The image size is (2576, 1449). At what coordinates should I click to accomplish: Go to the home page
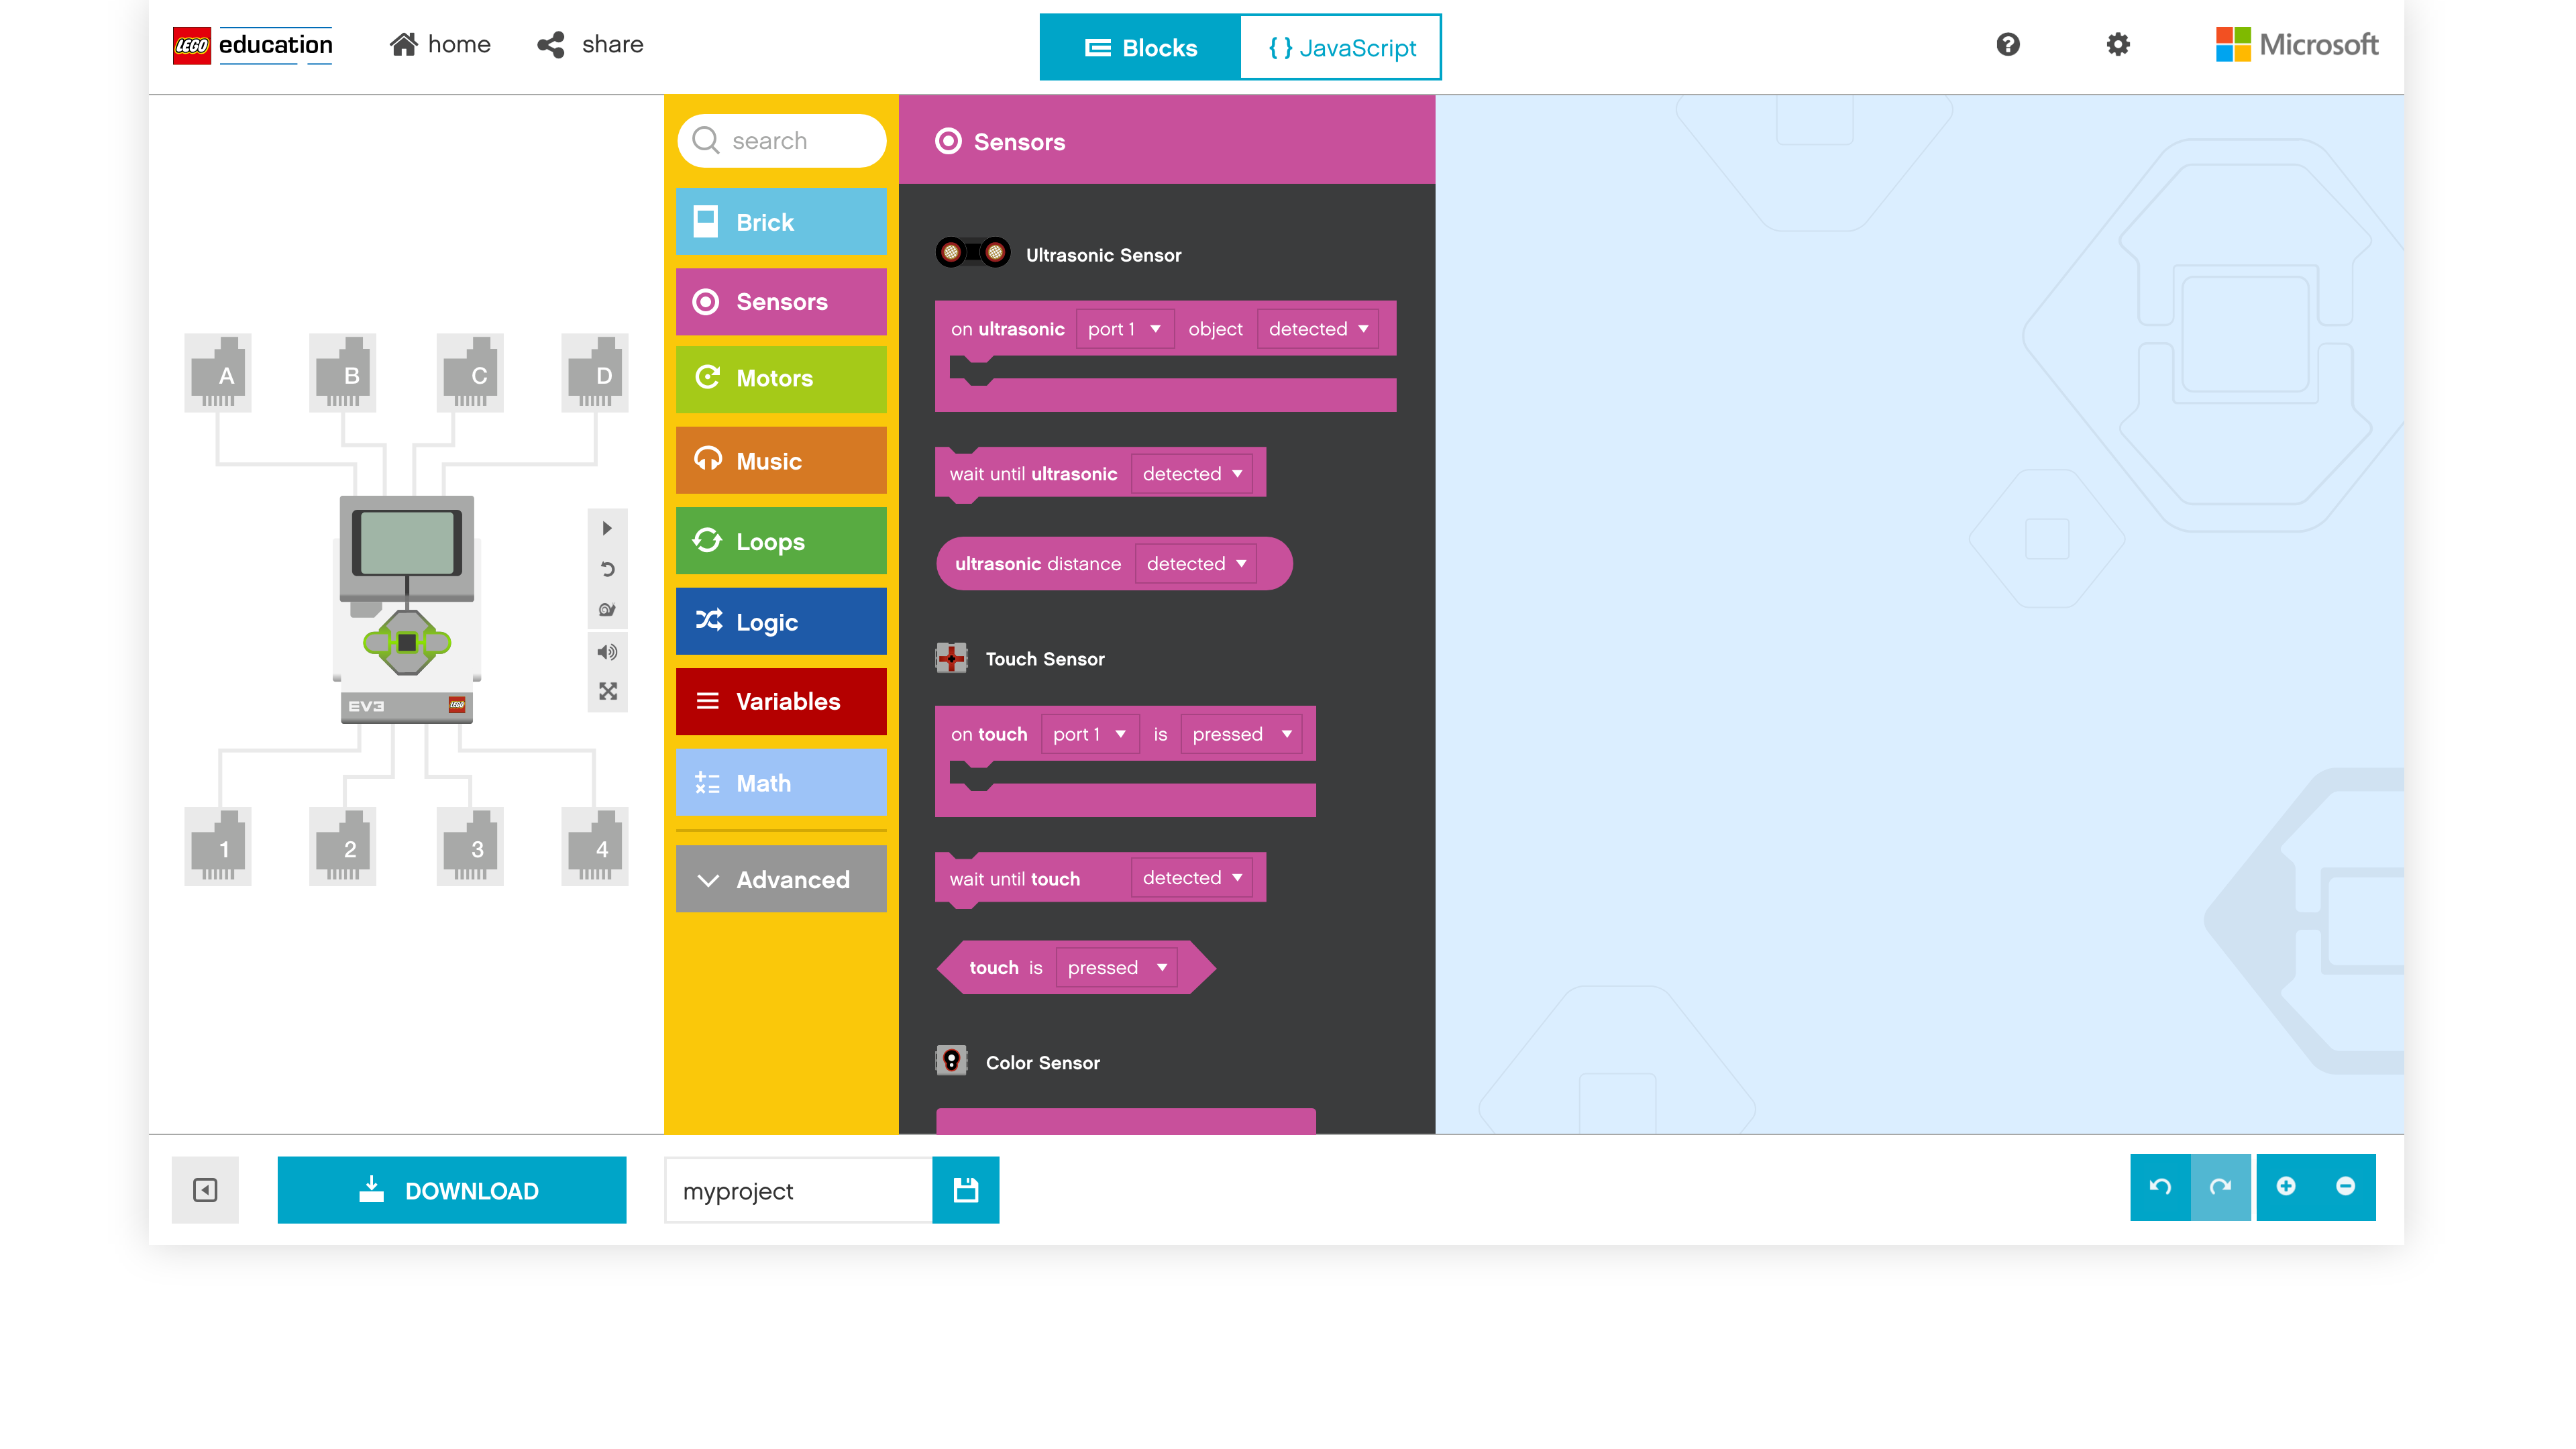point(440,44)
